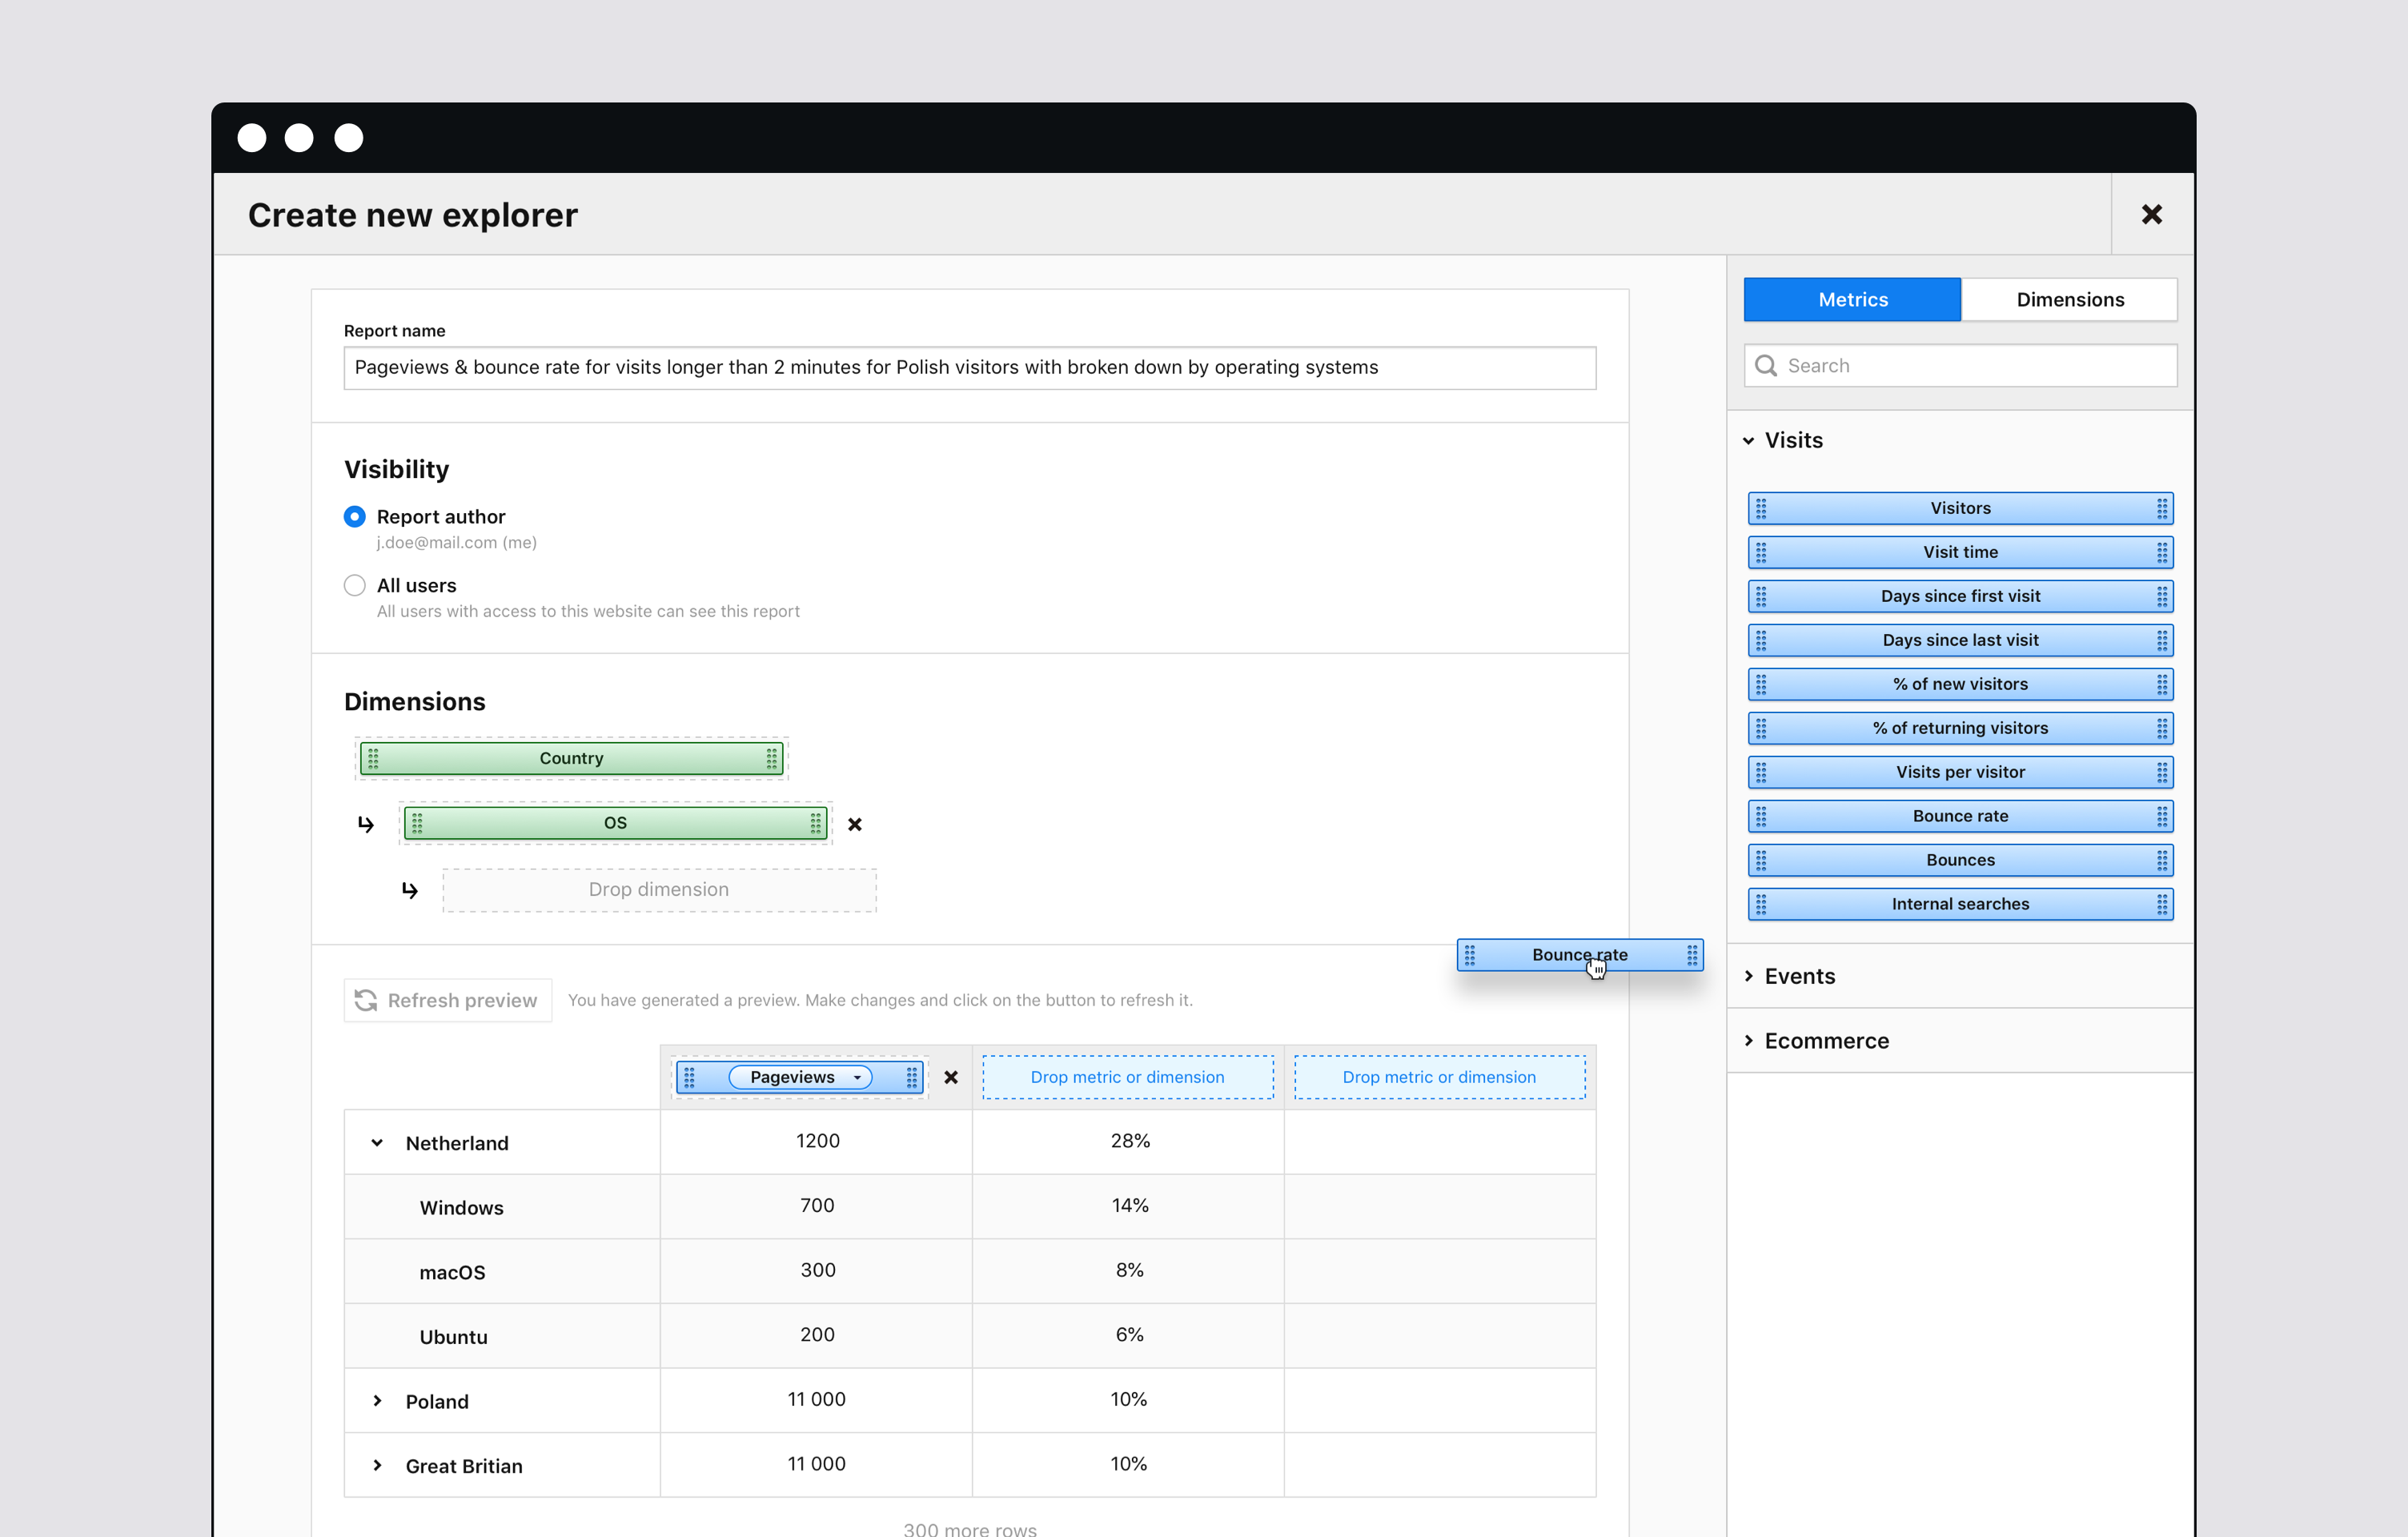Click the j.doe@mail.com (me) text
This screenshot has height=1537, width=2408.
pos(456,542)
